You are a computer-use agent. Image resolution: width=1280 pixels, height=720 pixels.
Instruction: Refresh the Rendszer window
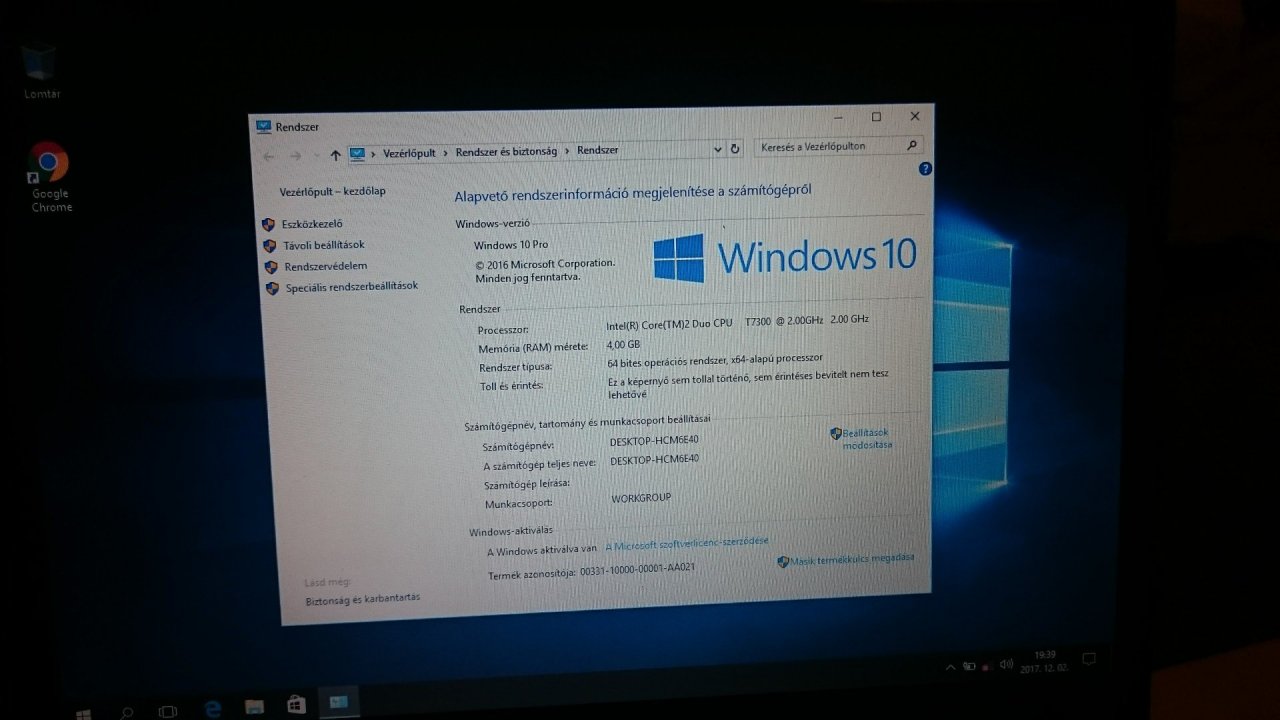[x=735, y=148]
